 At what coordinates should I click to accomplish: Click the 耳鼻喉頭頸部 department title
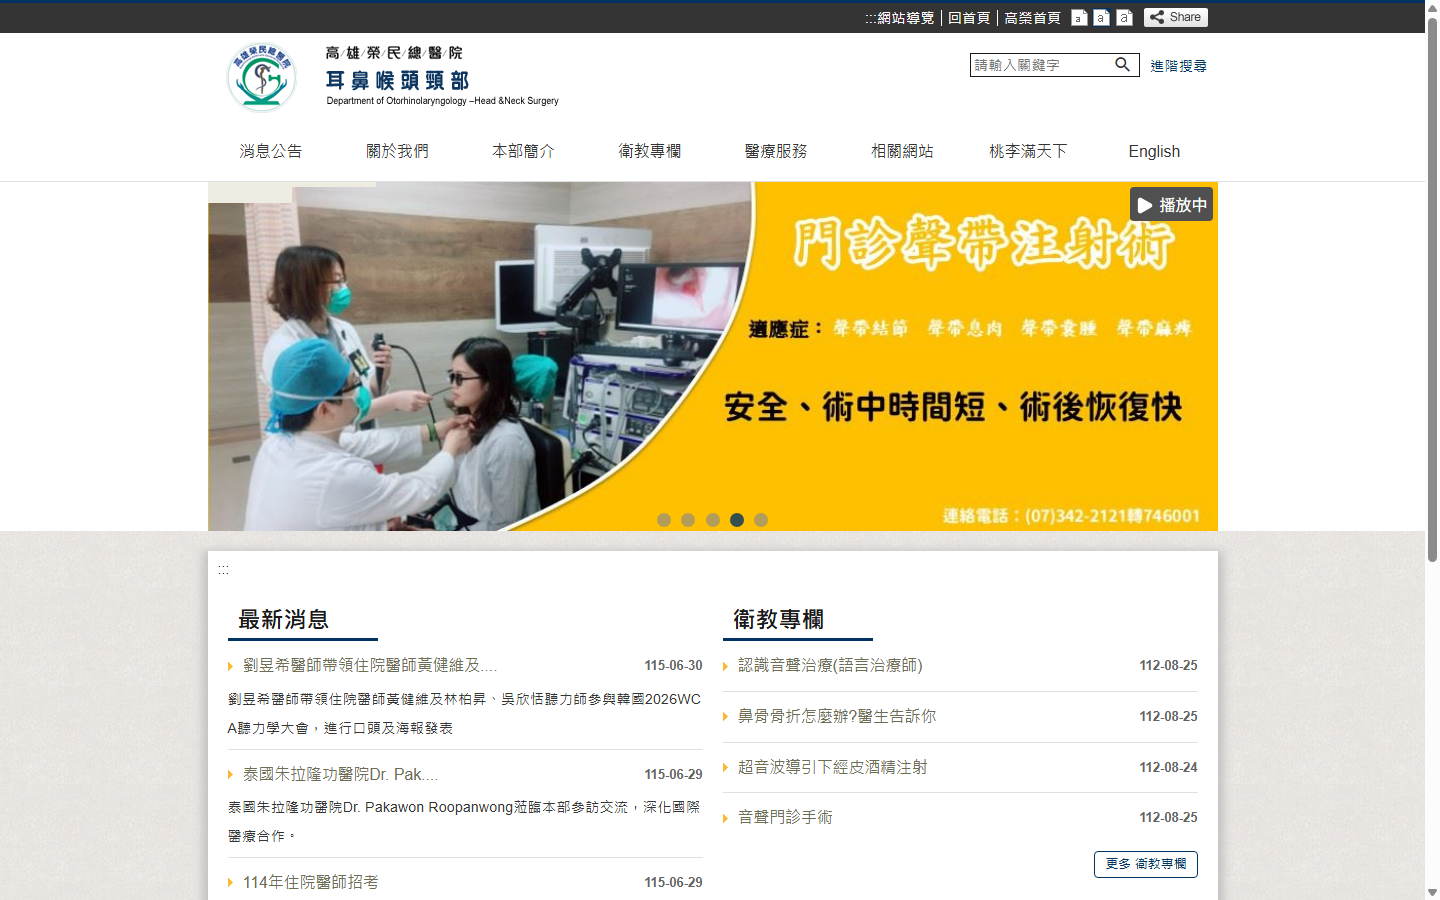pyautogui.click(x=398, y=80)
